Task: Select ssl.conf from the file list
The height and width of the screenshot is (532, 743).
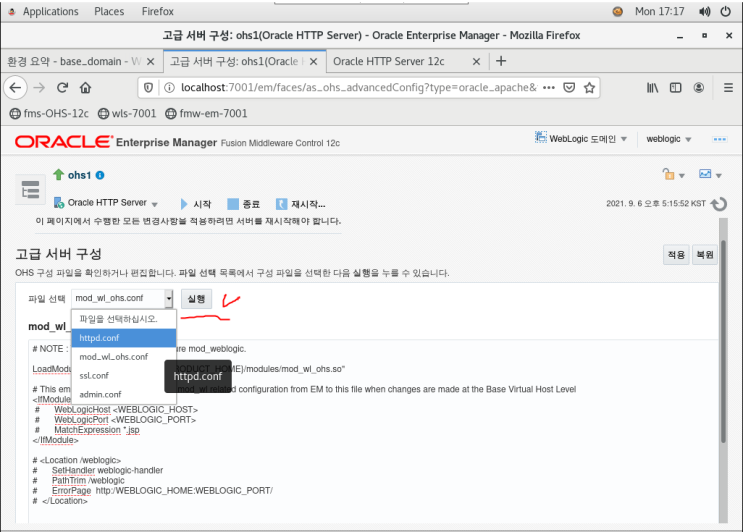Action: tap(124, 376)
